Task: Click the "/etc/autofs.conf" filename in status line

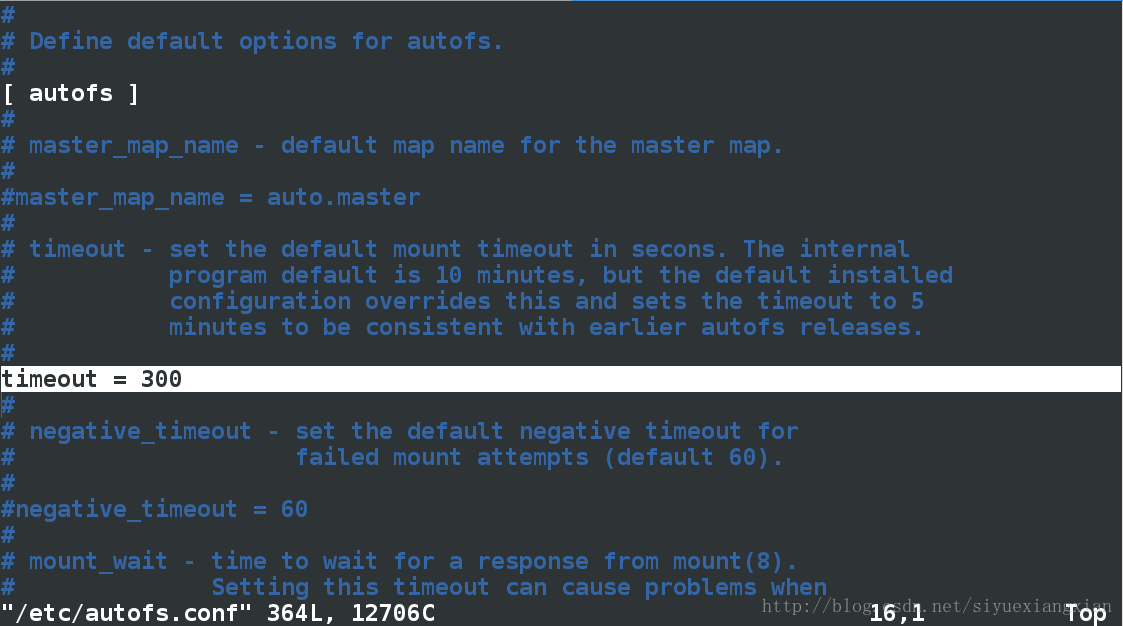Action: 127,613
